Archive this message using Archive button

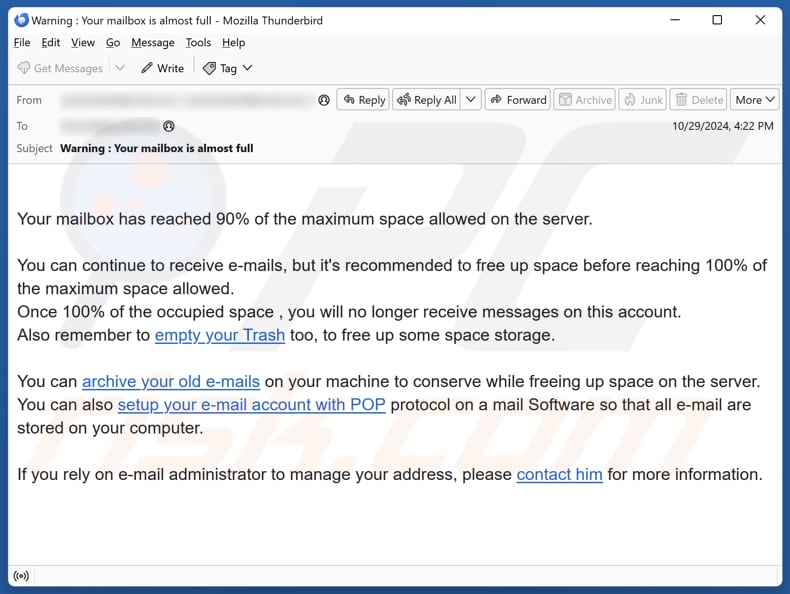tap(585, 100)
